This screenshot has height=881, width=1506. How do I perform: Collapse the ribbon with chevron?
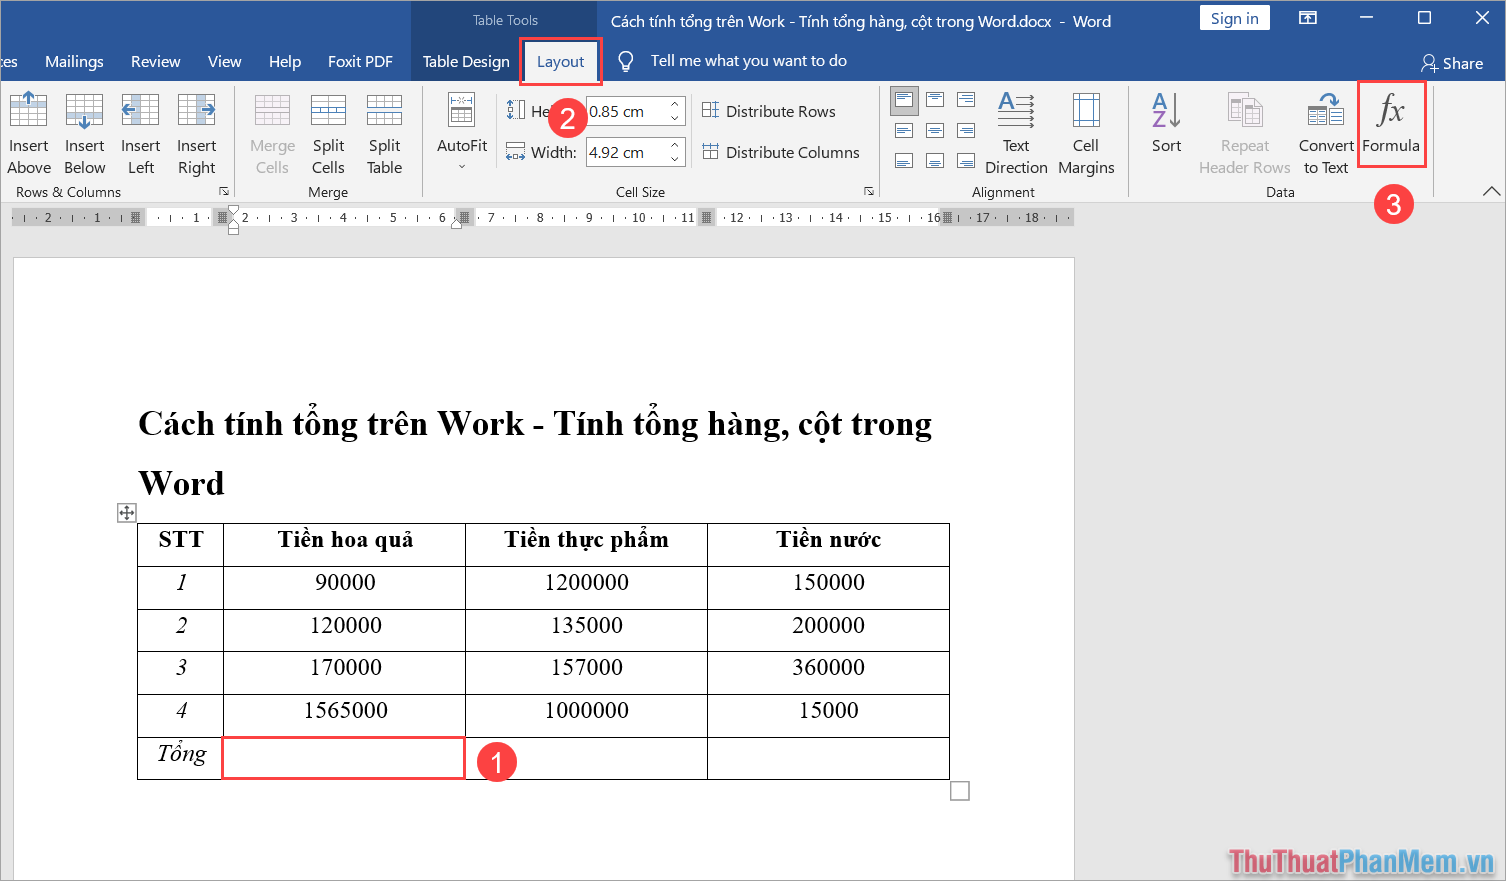click(x=1491, y=191)
